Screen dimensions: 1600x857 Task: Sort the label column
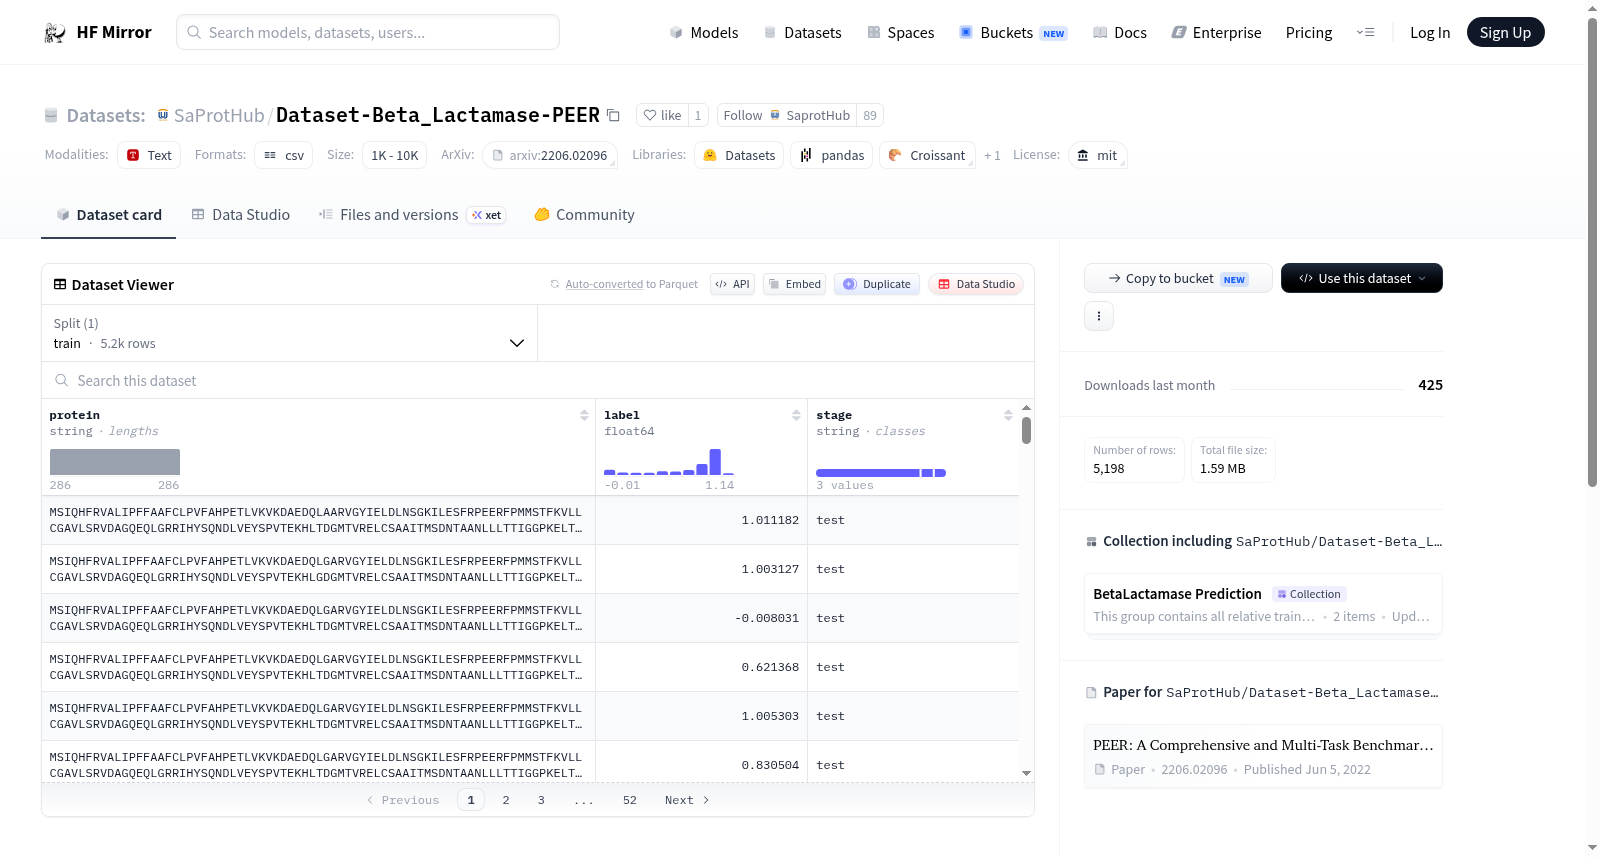(x=796, y=415)
